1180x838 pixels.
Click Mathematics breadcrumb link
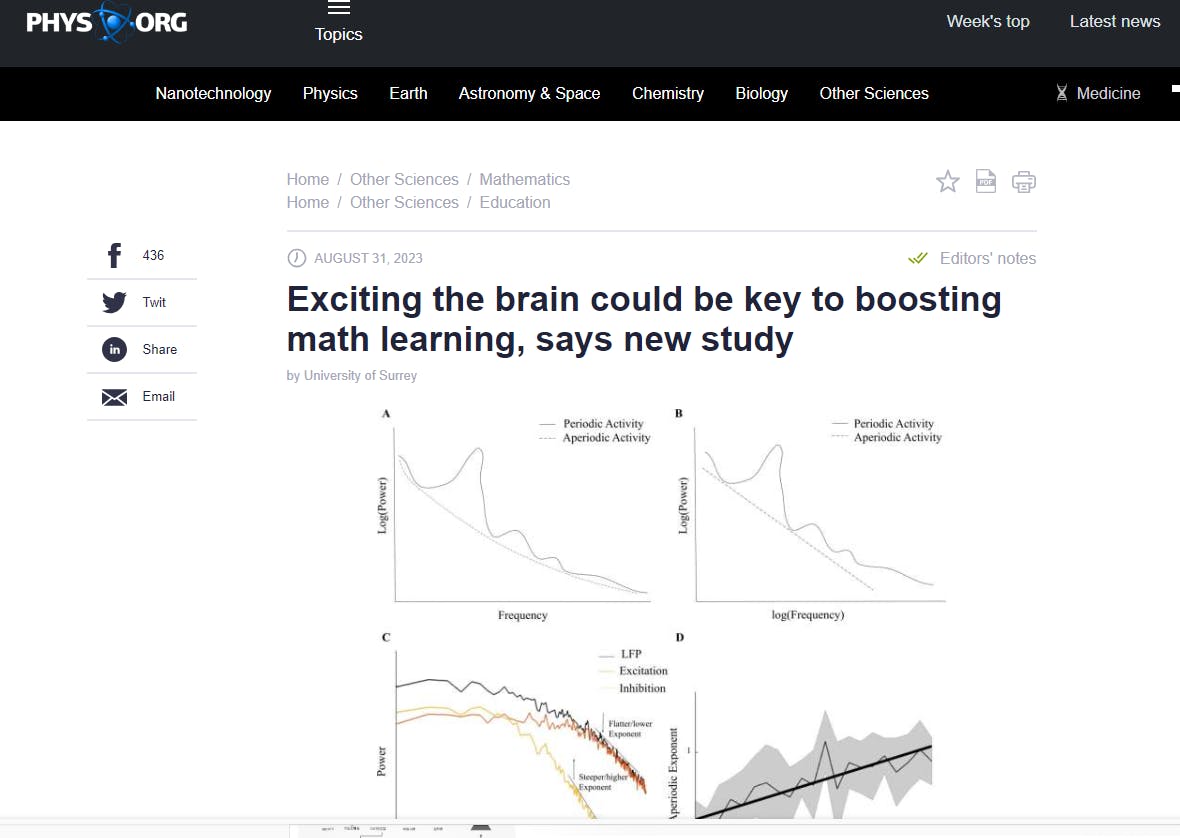(x=525, y=179)
